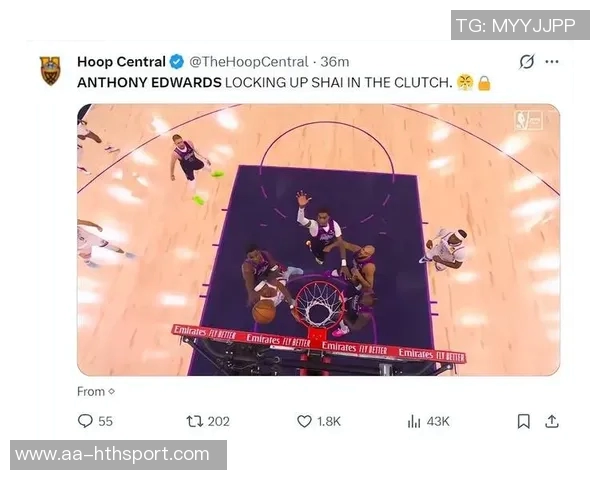This screenshot has width=600, height=480.
Task: Click the 43K views count
Action: tap(438, 421)
